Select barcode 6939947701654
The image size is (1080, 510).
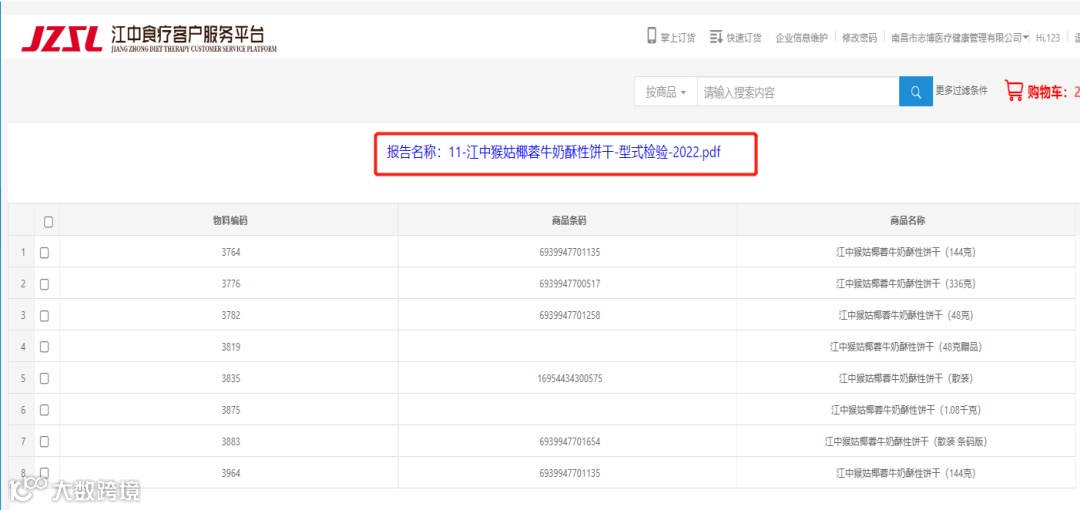(x=570, y=441)
